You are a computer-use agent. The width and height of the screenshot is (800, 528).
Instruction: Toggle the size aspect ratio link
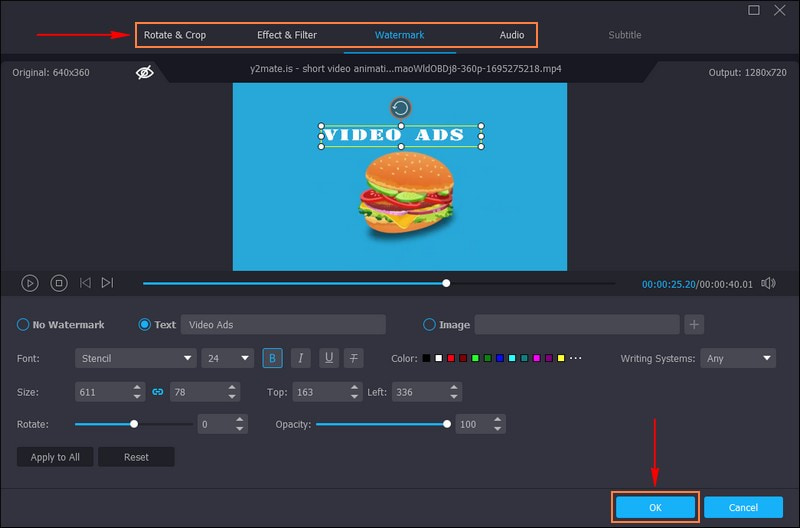pyautogui.click(x=157, y=392)
